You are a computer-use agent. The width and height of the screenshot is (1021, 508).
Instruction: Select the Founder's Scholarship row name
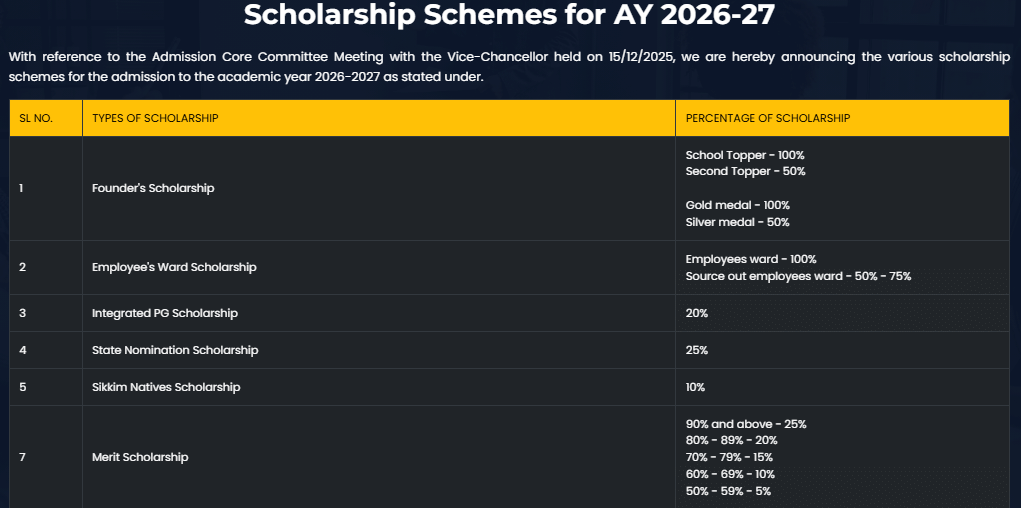(153, 188)
